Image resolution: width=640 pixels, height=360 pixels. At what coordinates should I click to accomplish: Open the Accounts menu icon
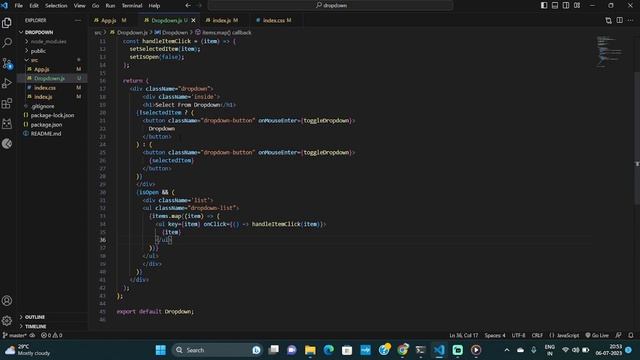click(7, 301)
